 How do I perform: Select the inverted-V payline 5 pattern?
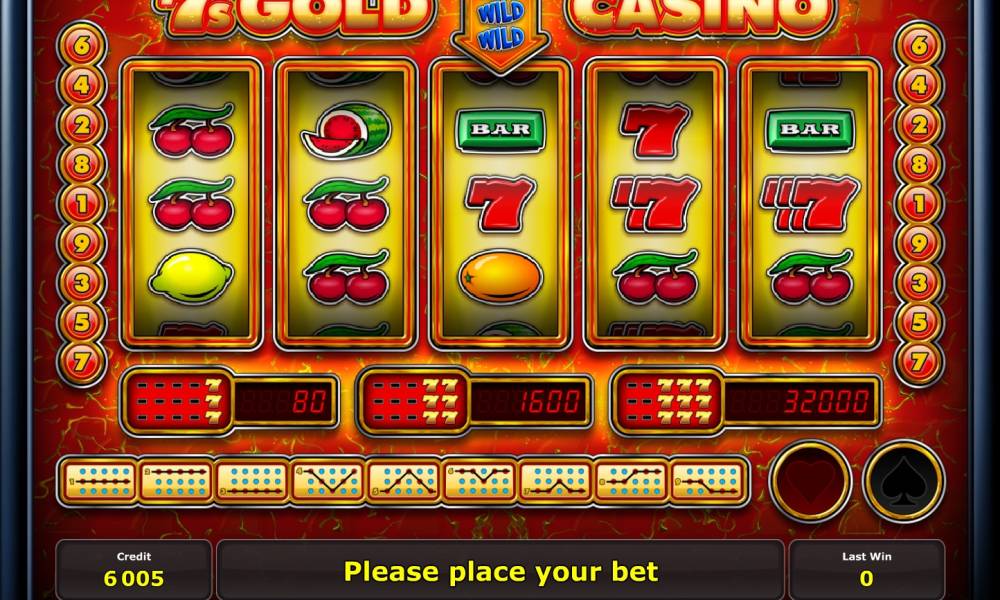404,481
